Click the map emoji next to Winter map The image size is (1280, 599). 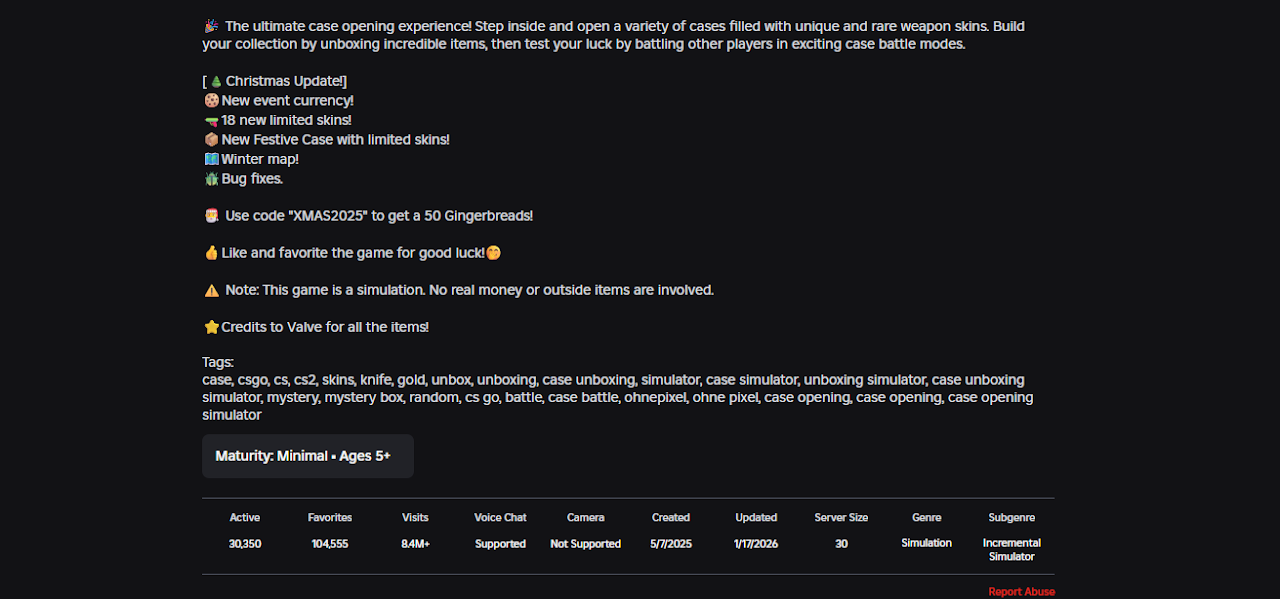click(x=211, y=159)
